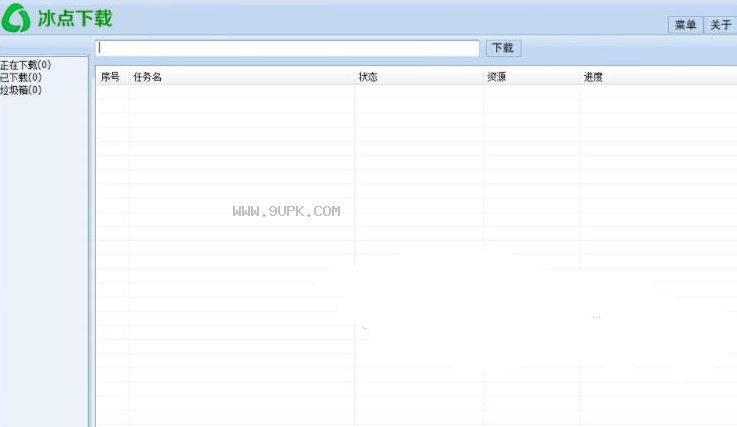Click the green 冰点下载 logo icon
Screen dimensions: 737x427
coord(16,18)
